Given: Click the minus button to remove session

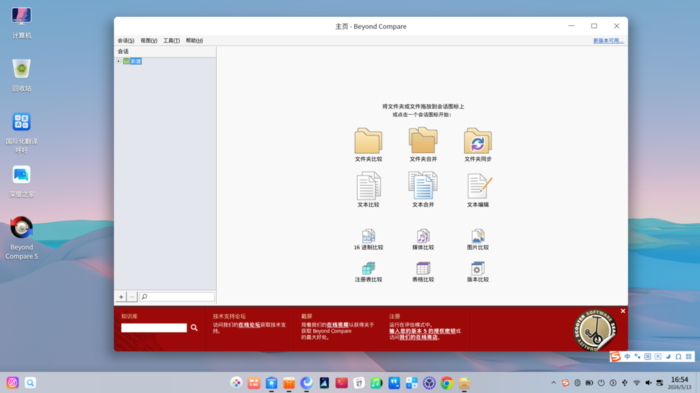Looking at the screenshot, I should point(132,297).
